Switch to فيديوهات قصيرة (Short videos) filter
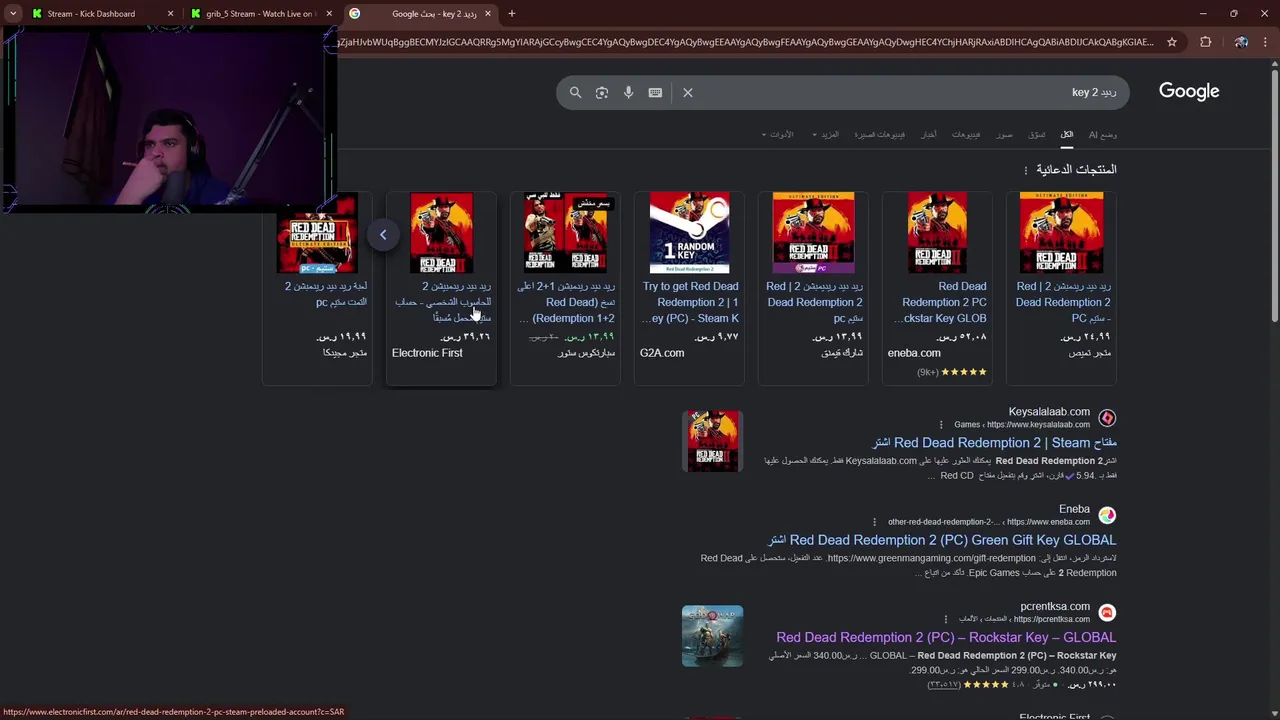The image size is (1280, 720). coord(879,134)
